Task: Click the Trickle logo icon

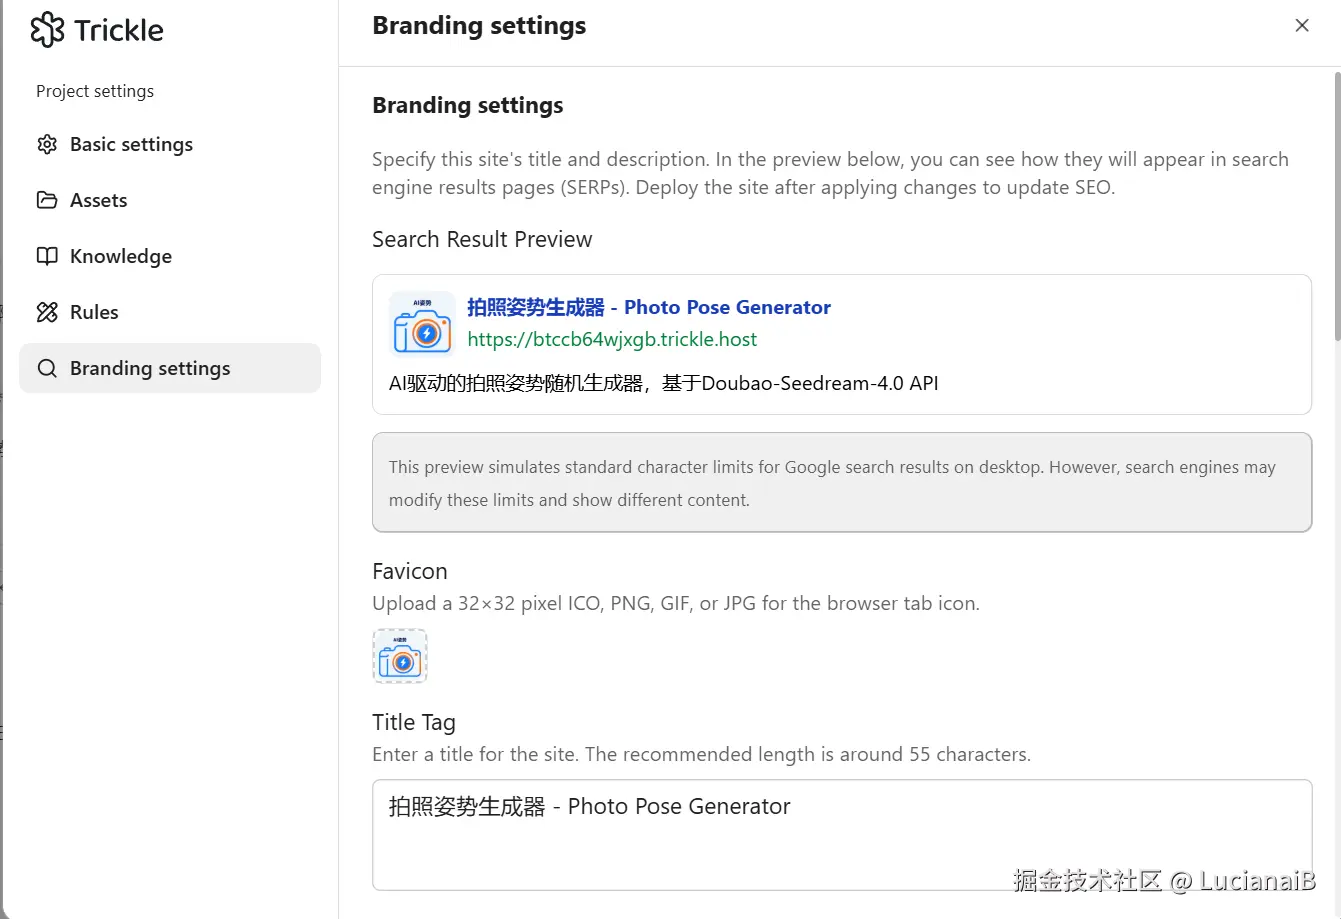Action: click(47, 30)
